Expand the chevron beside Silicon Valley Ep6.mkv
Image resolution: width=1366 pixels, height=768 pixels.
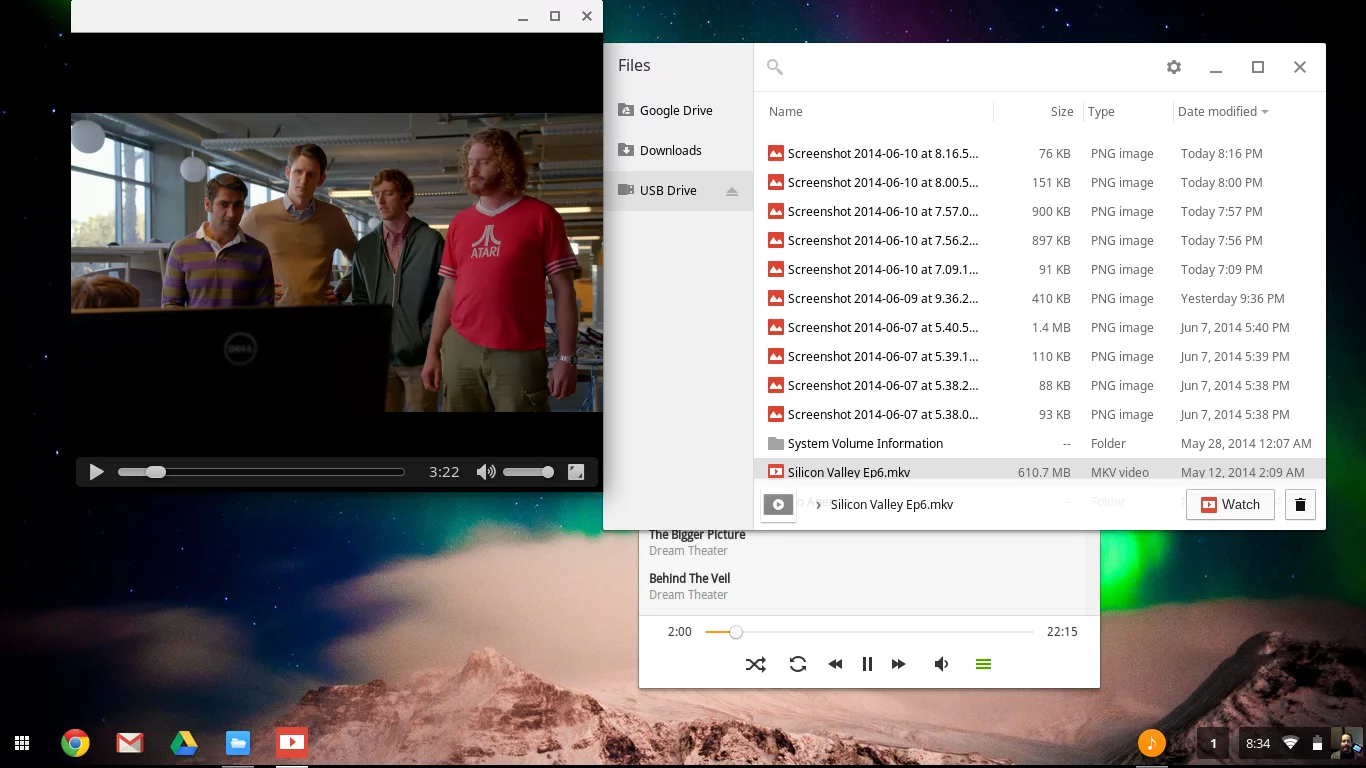pos(818,505)
